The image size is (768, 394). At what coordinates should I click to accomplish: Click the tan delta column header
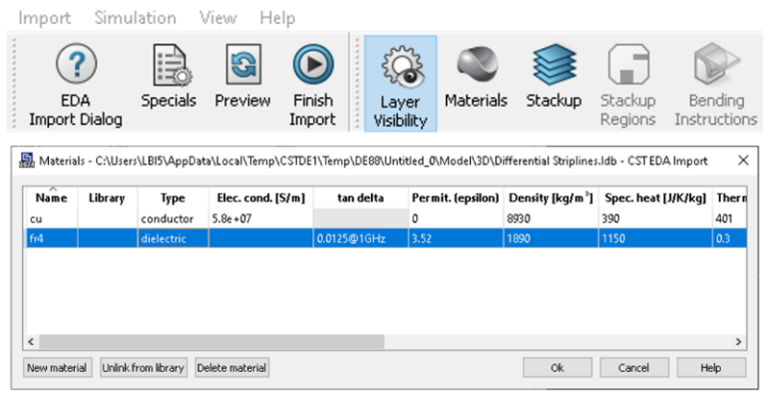(x=360, y=198)
